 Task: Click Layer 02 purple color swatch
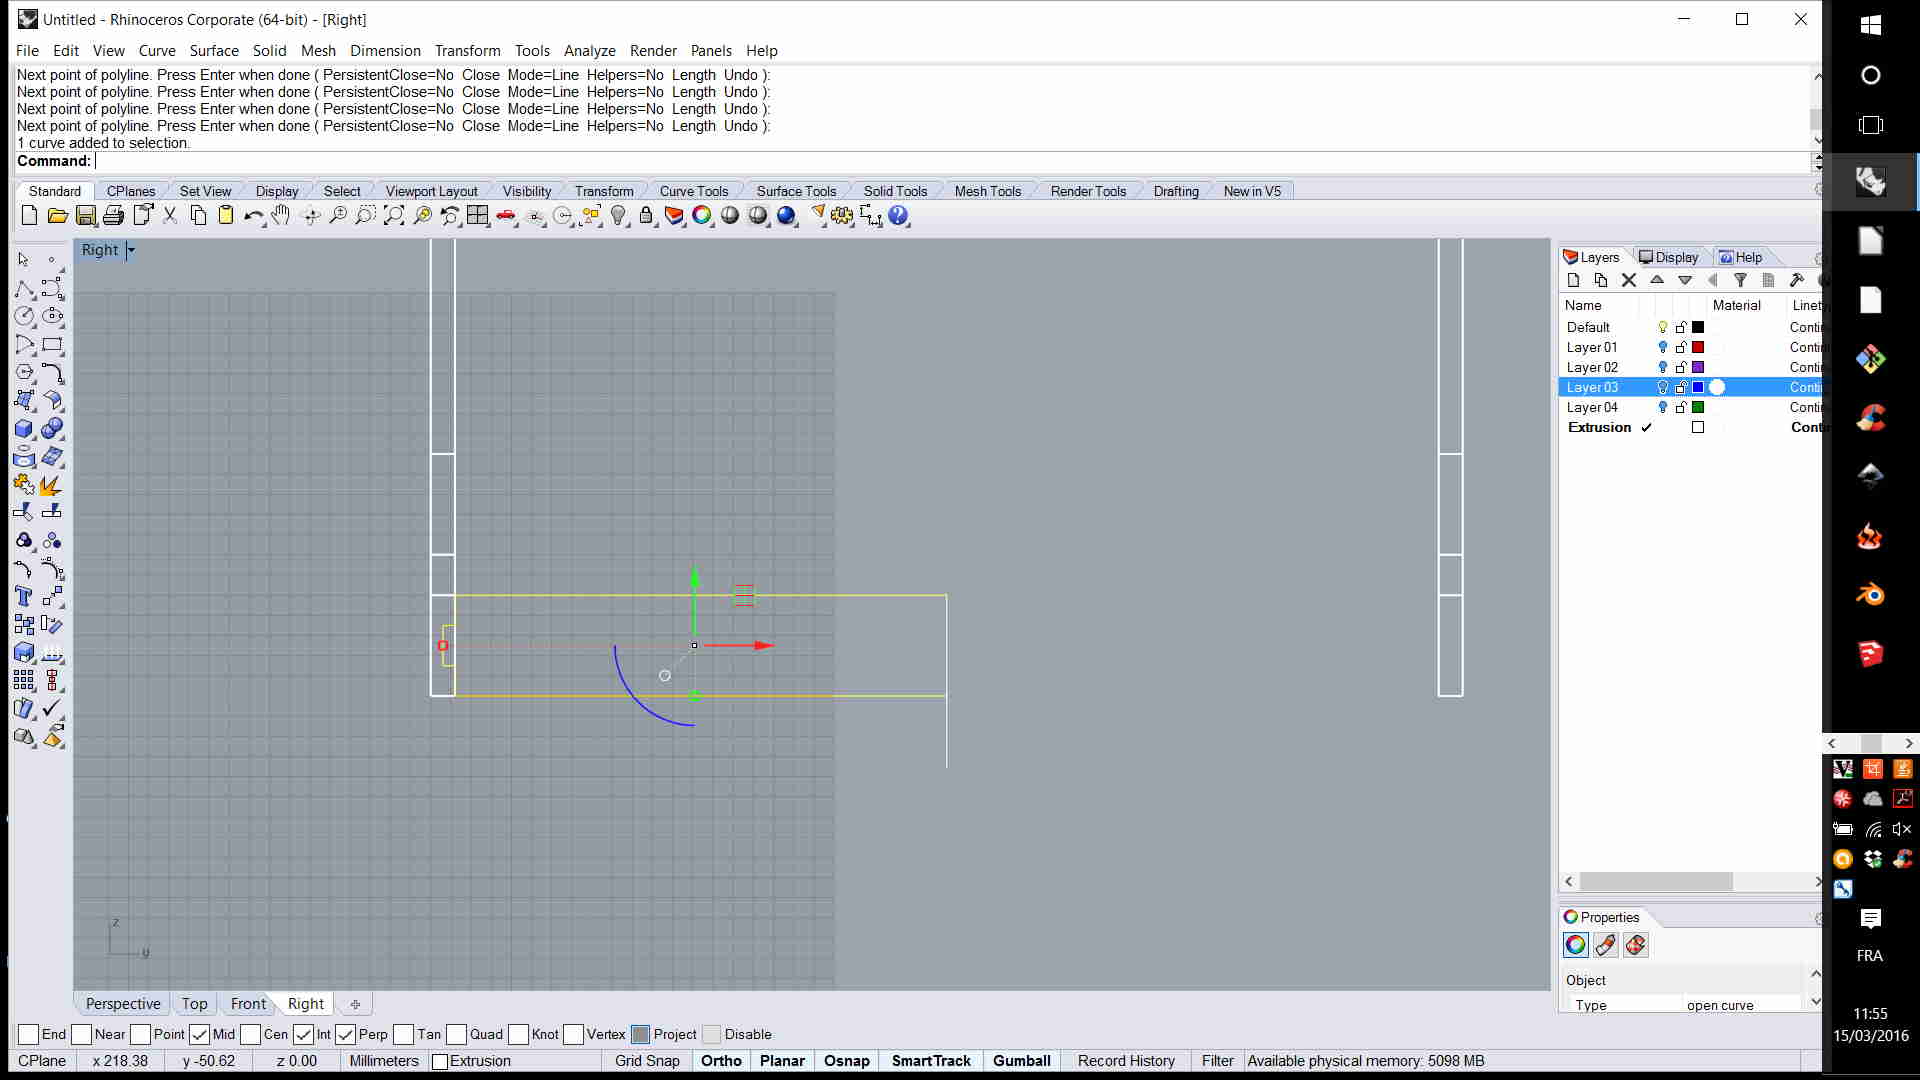[1698, 368]
